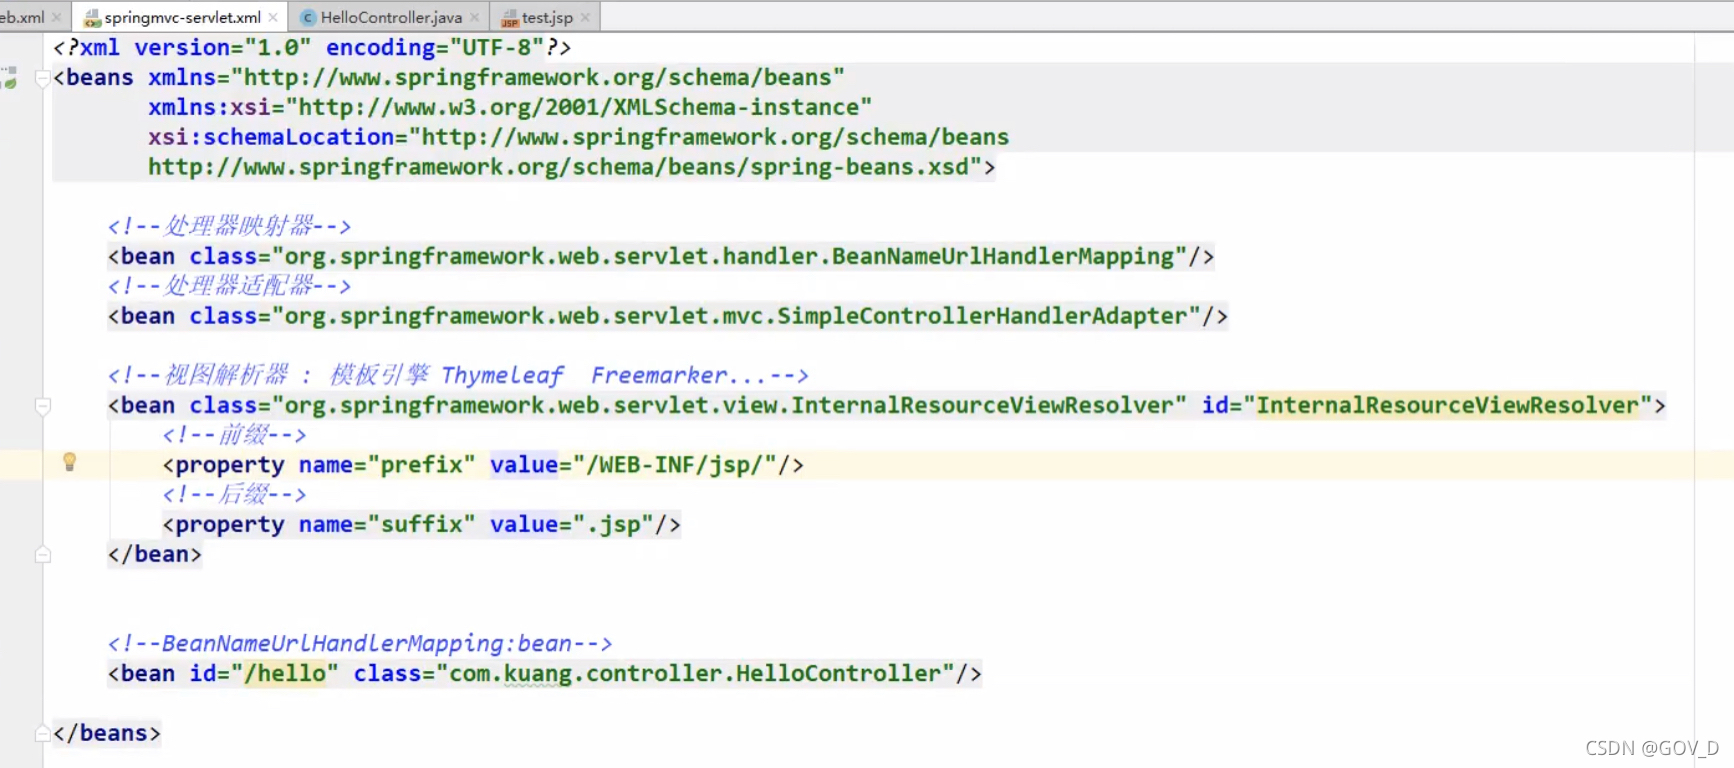
Task: Click the BeanNameUrlHandlerMapping class name
Action: (x=1002, y=257)
